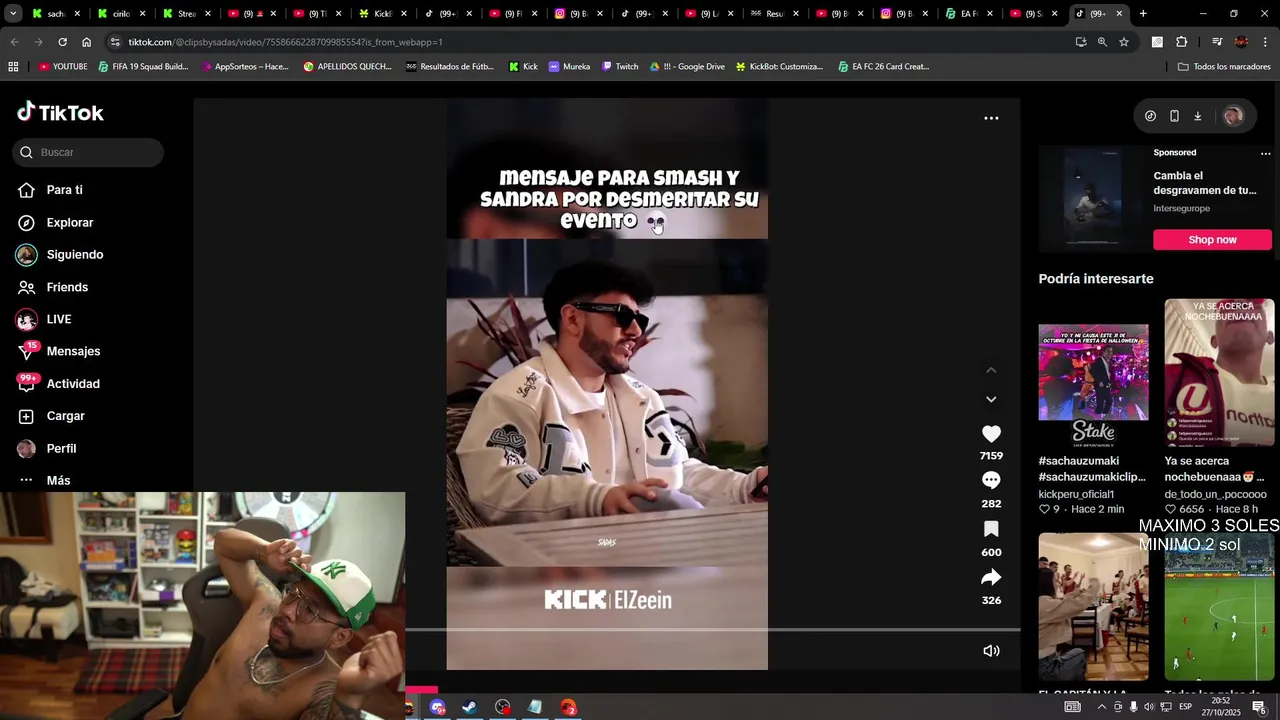Open the sponsored ad thumbnail
Viewport: 1280px width, 720px height.
1092,199
